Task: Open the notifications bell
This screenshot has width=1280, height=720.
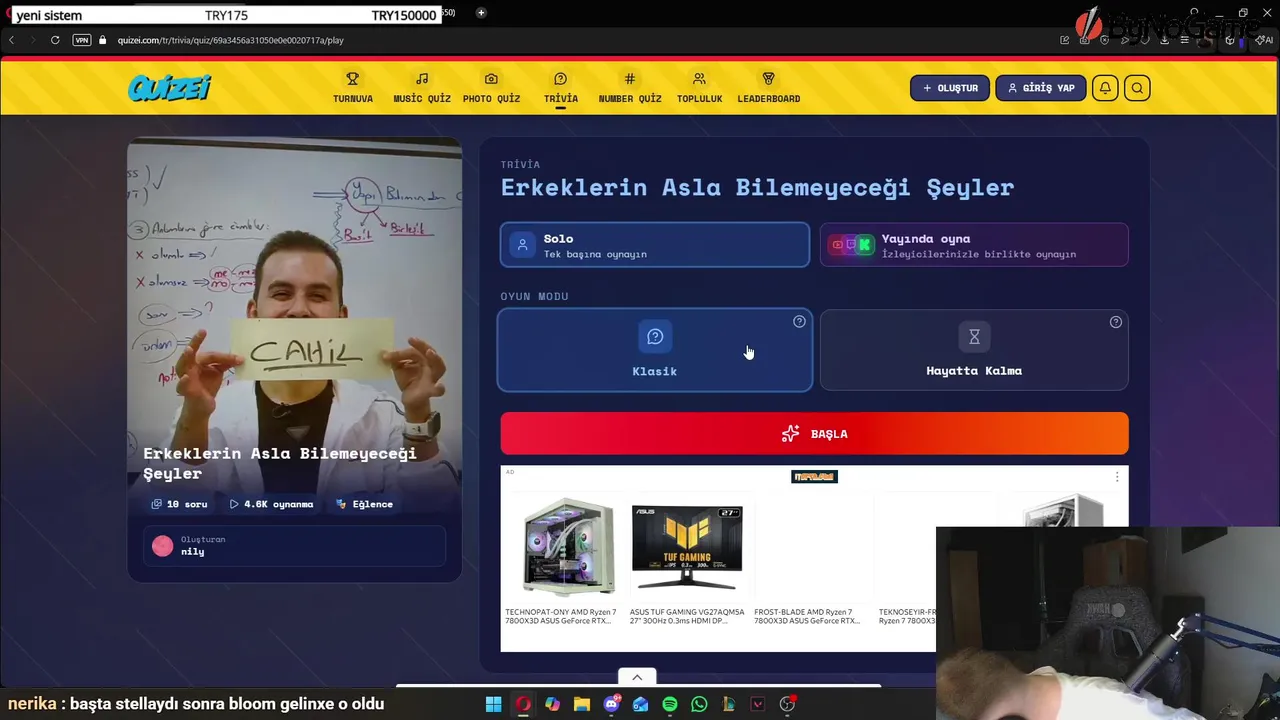Action: [x=1105, y=88]
